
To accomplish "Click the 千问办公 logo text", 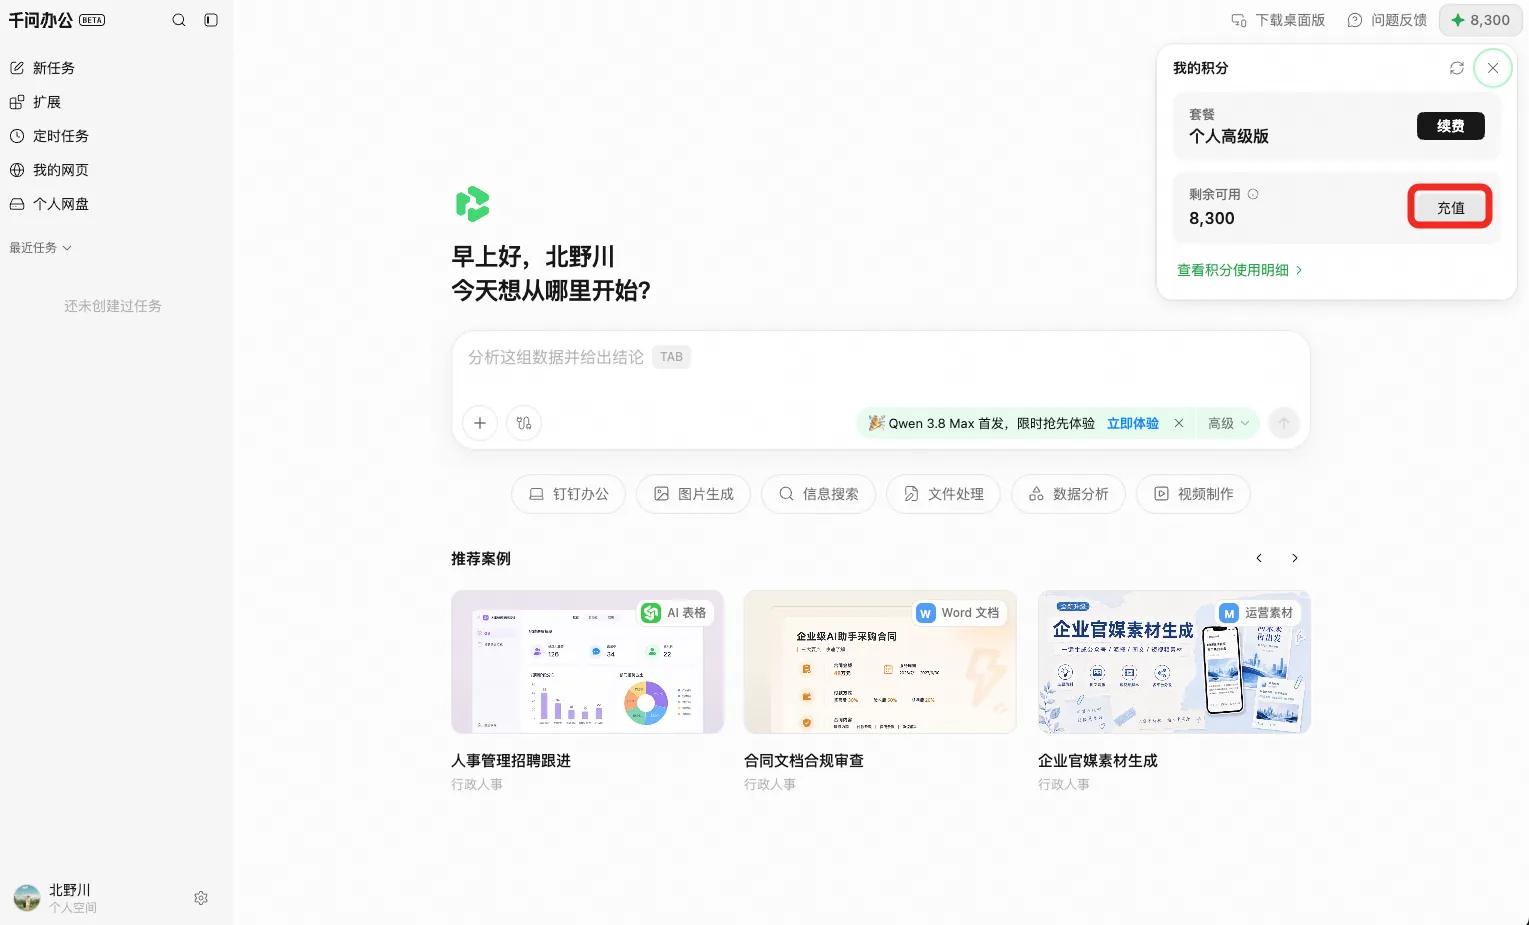I will pyautogui.click(x=40, y=20).
